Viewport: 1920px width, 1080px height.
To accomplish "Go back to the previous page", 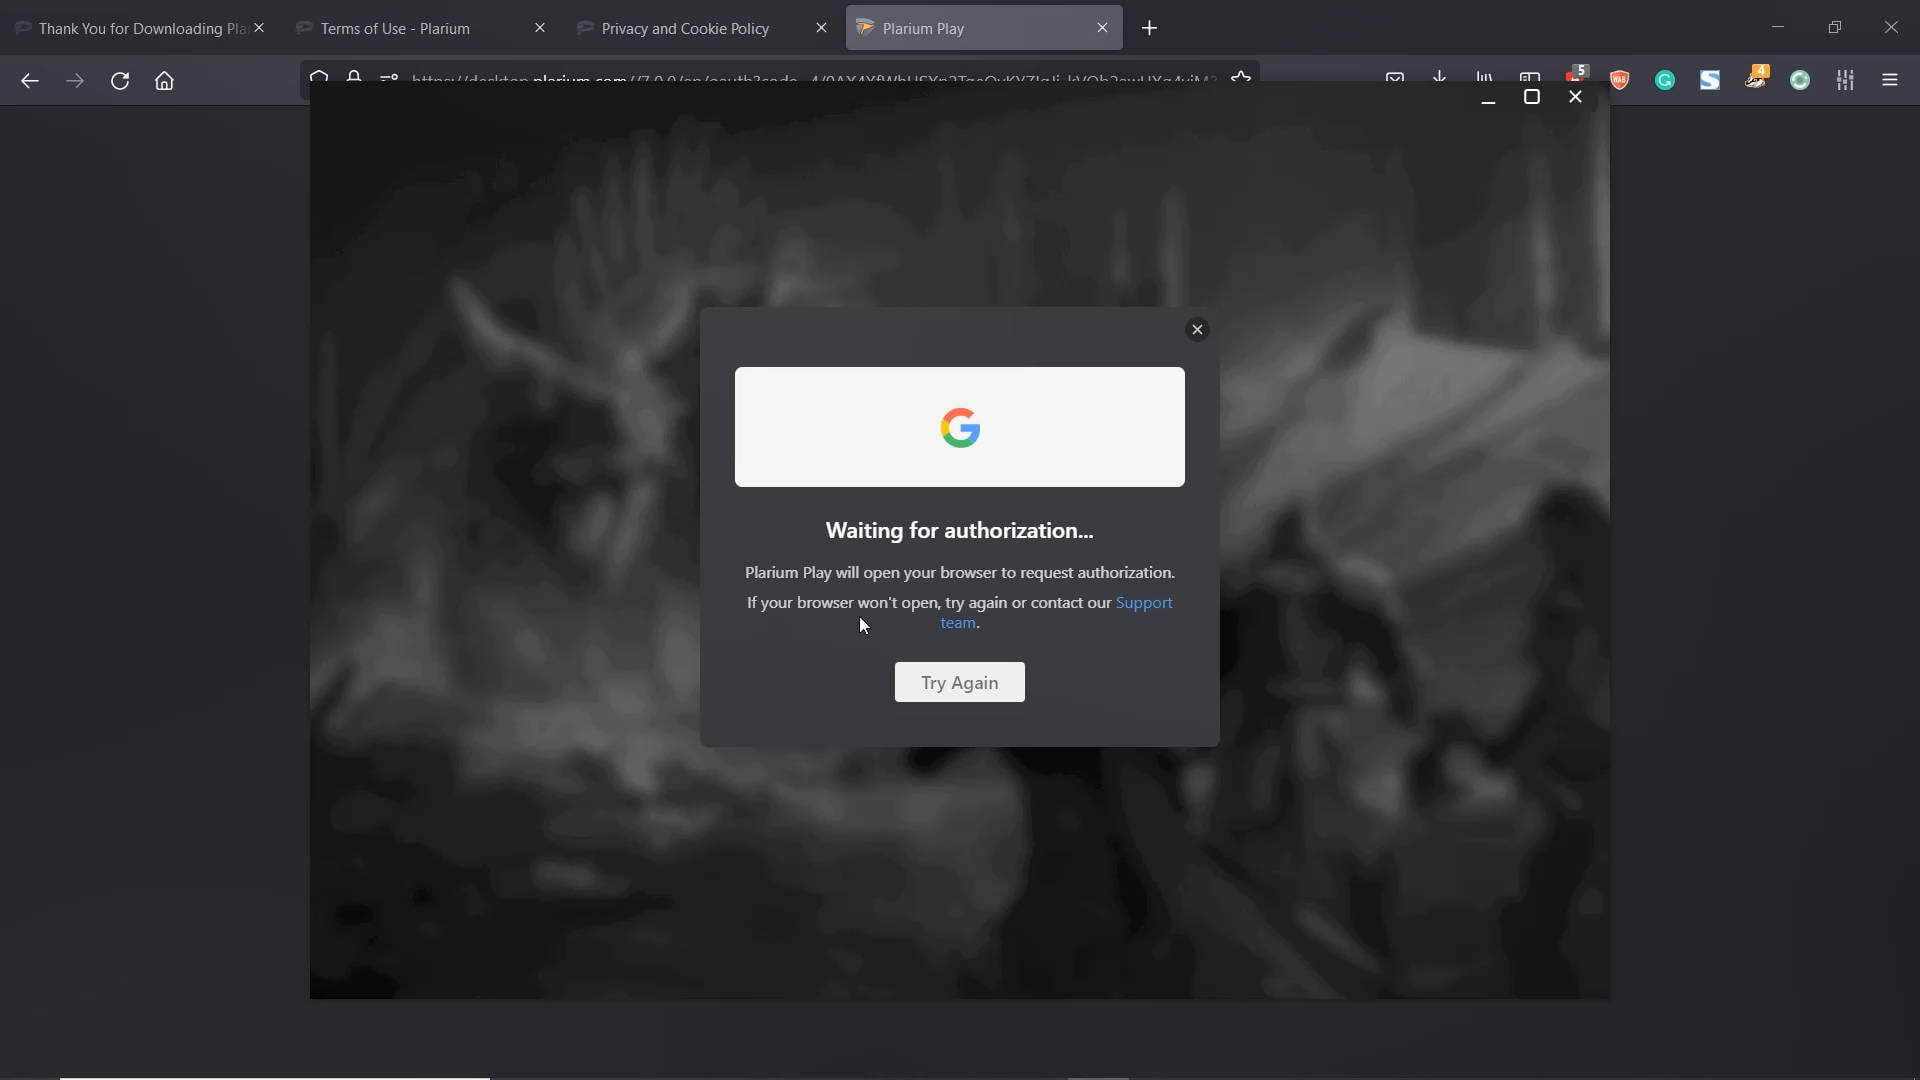I will tap(30, 81).
